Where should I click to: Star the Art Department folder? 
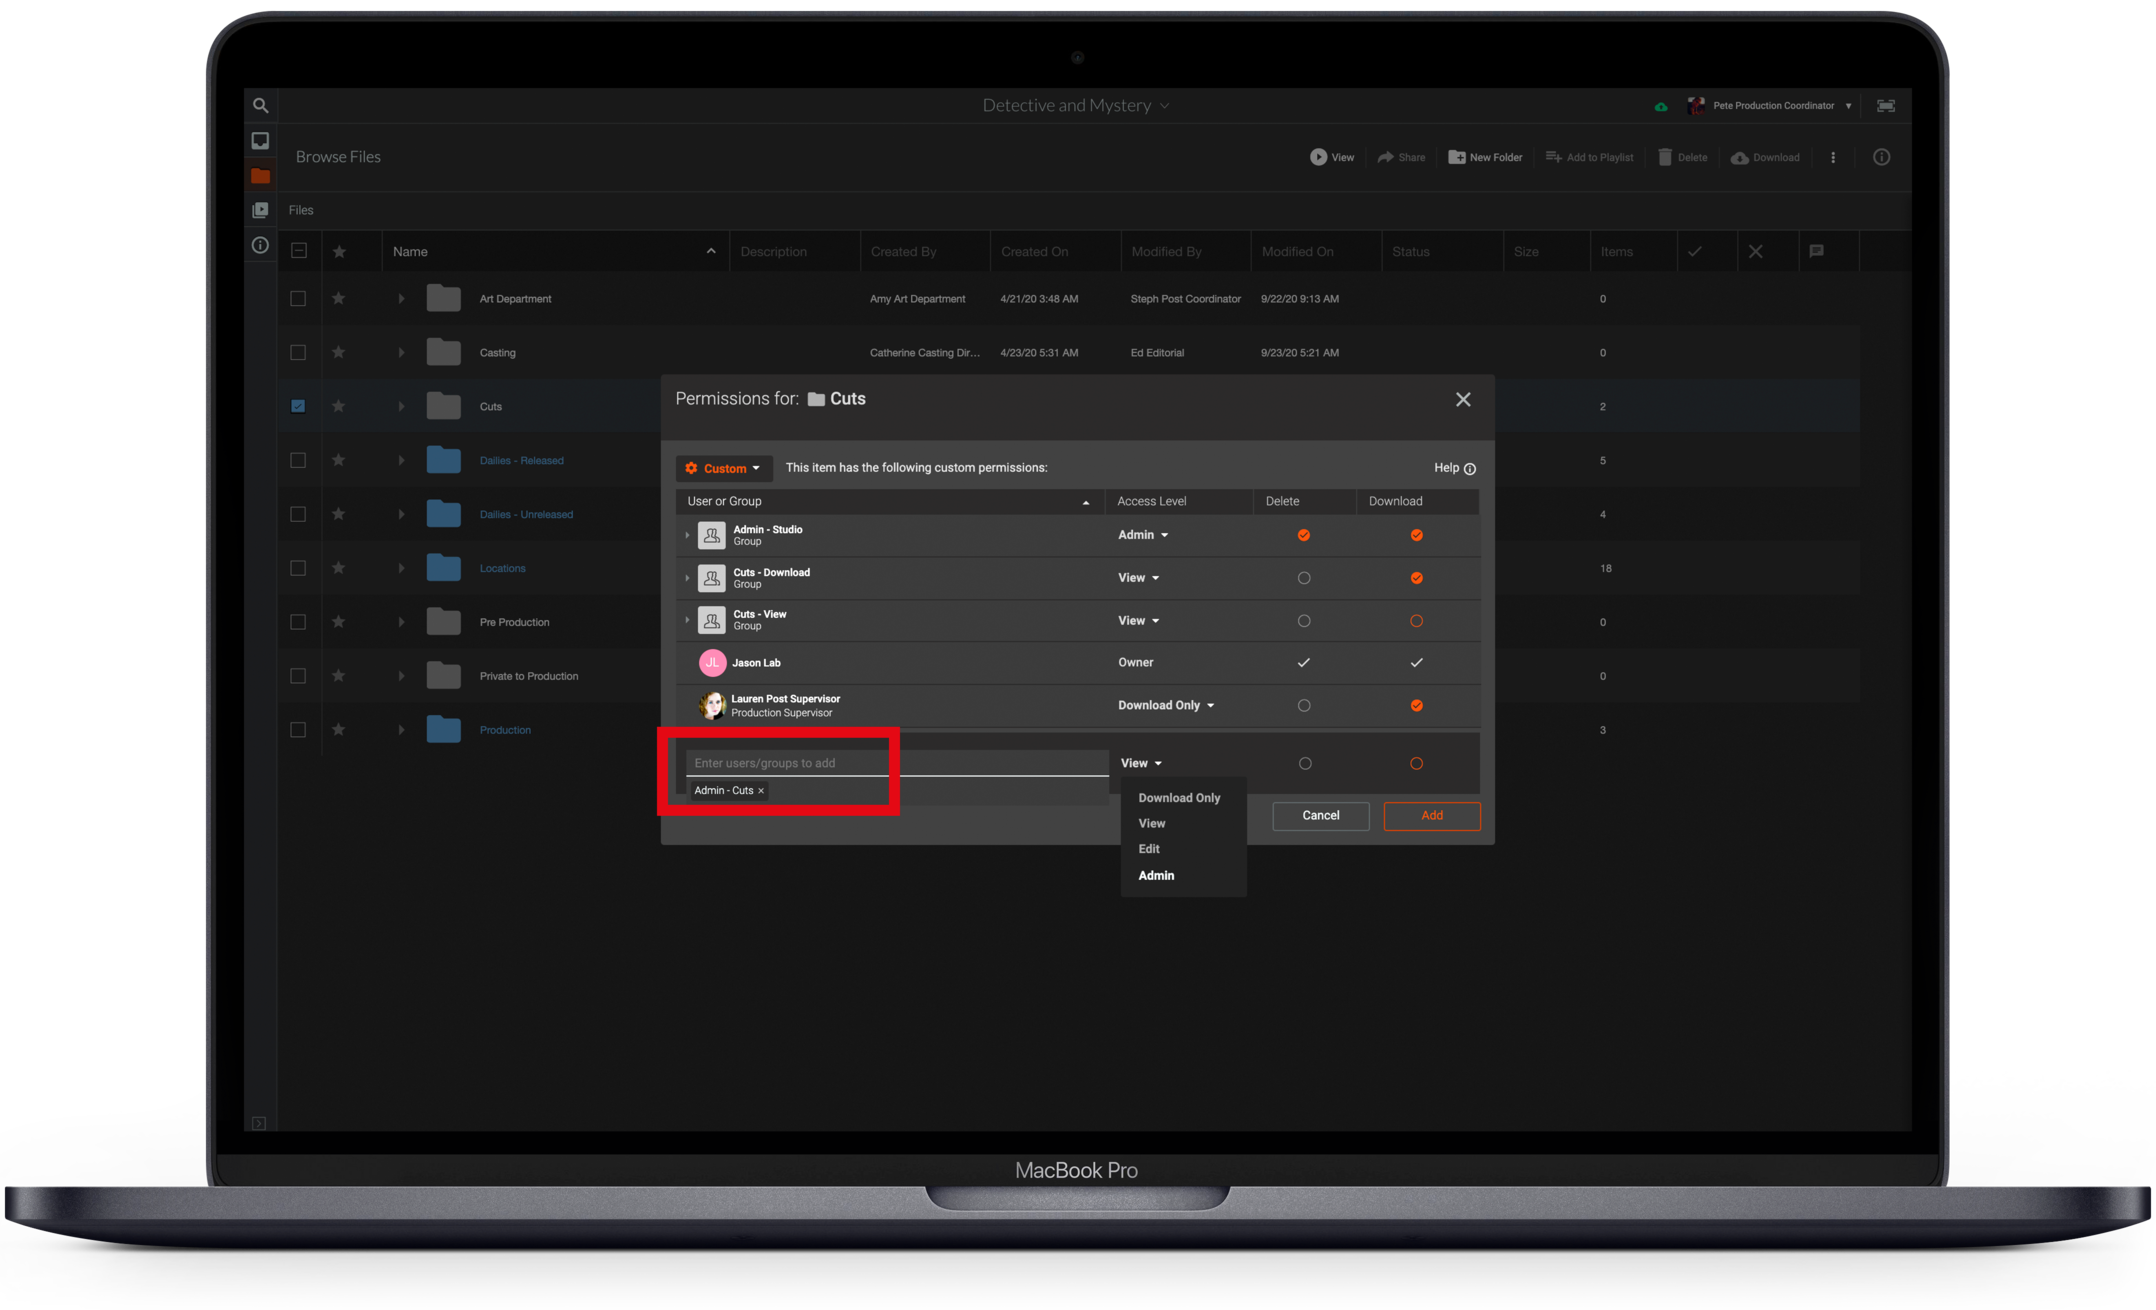(339, 298)
